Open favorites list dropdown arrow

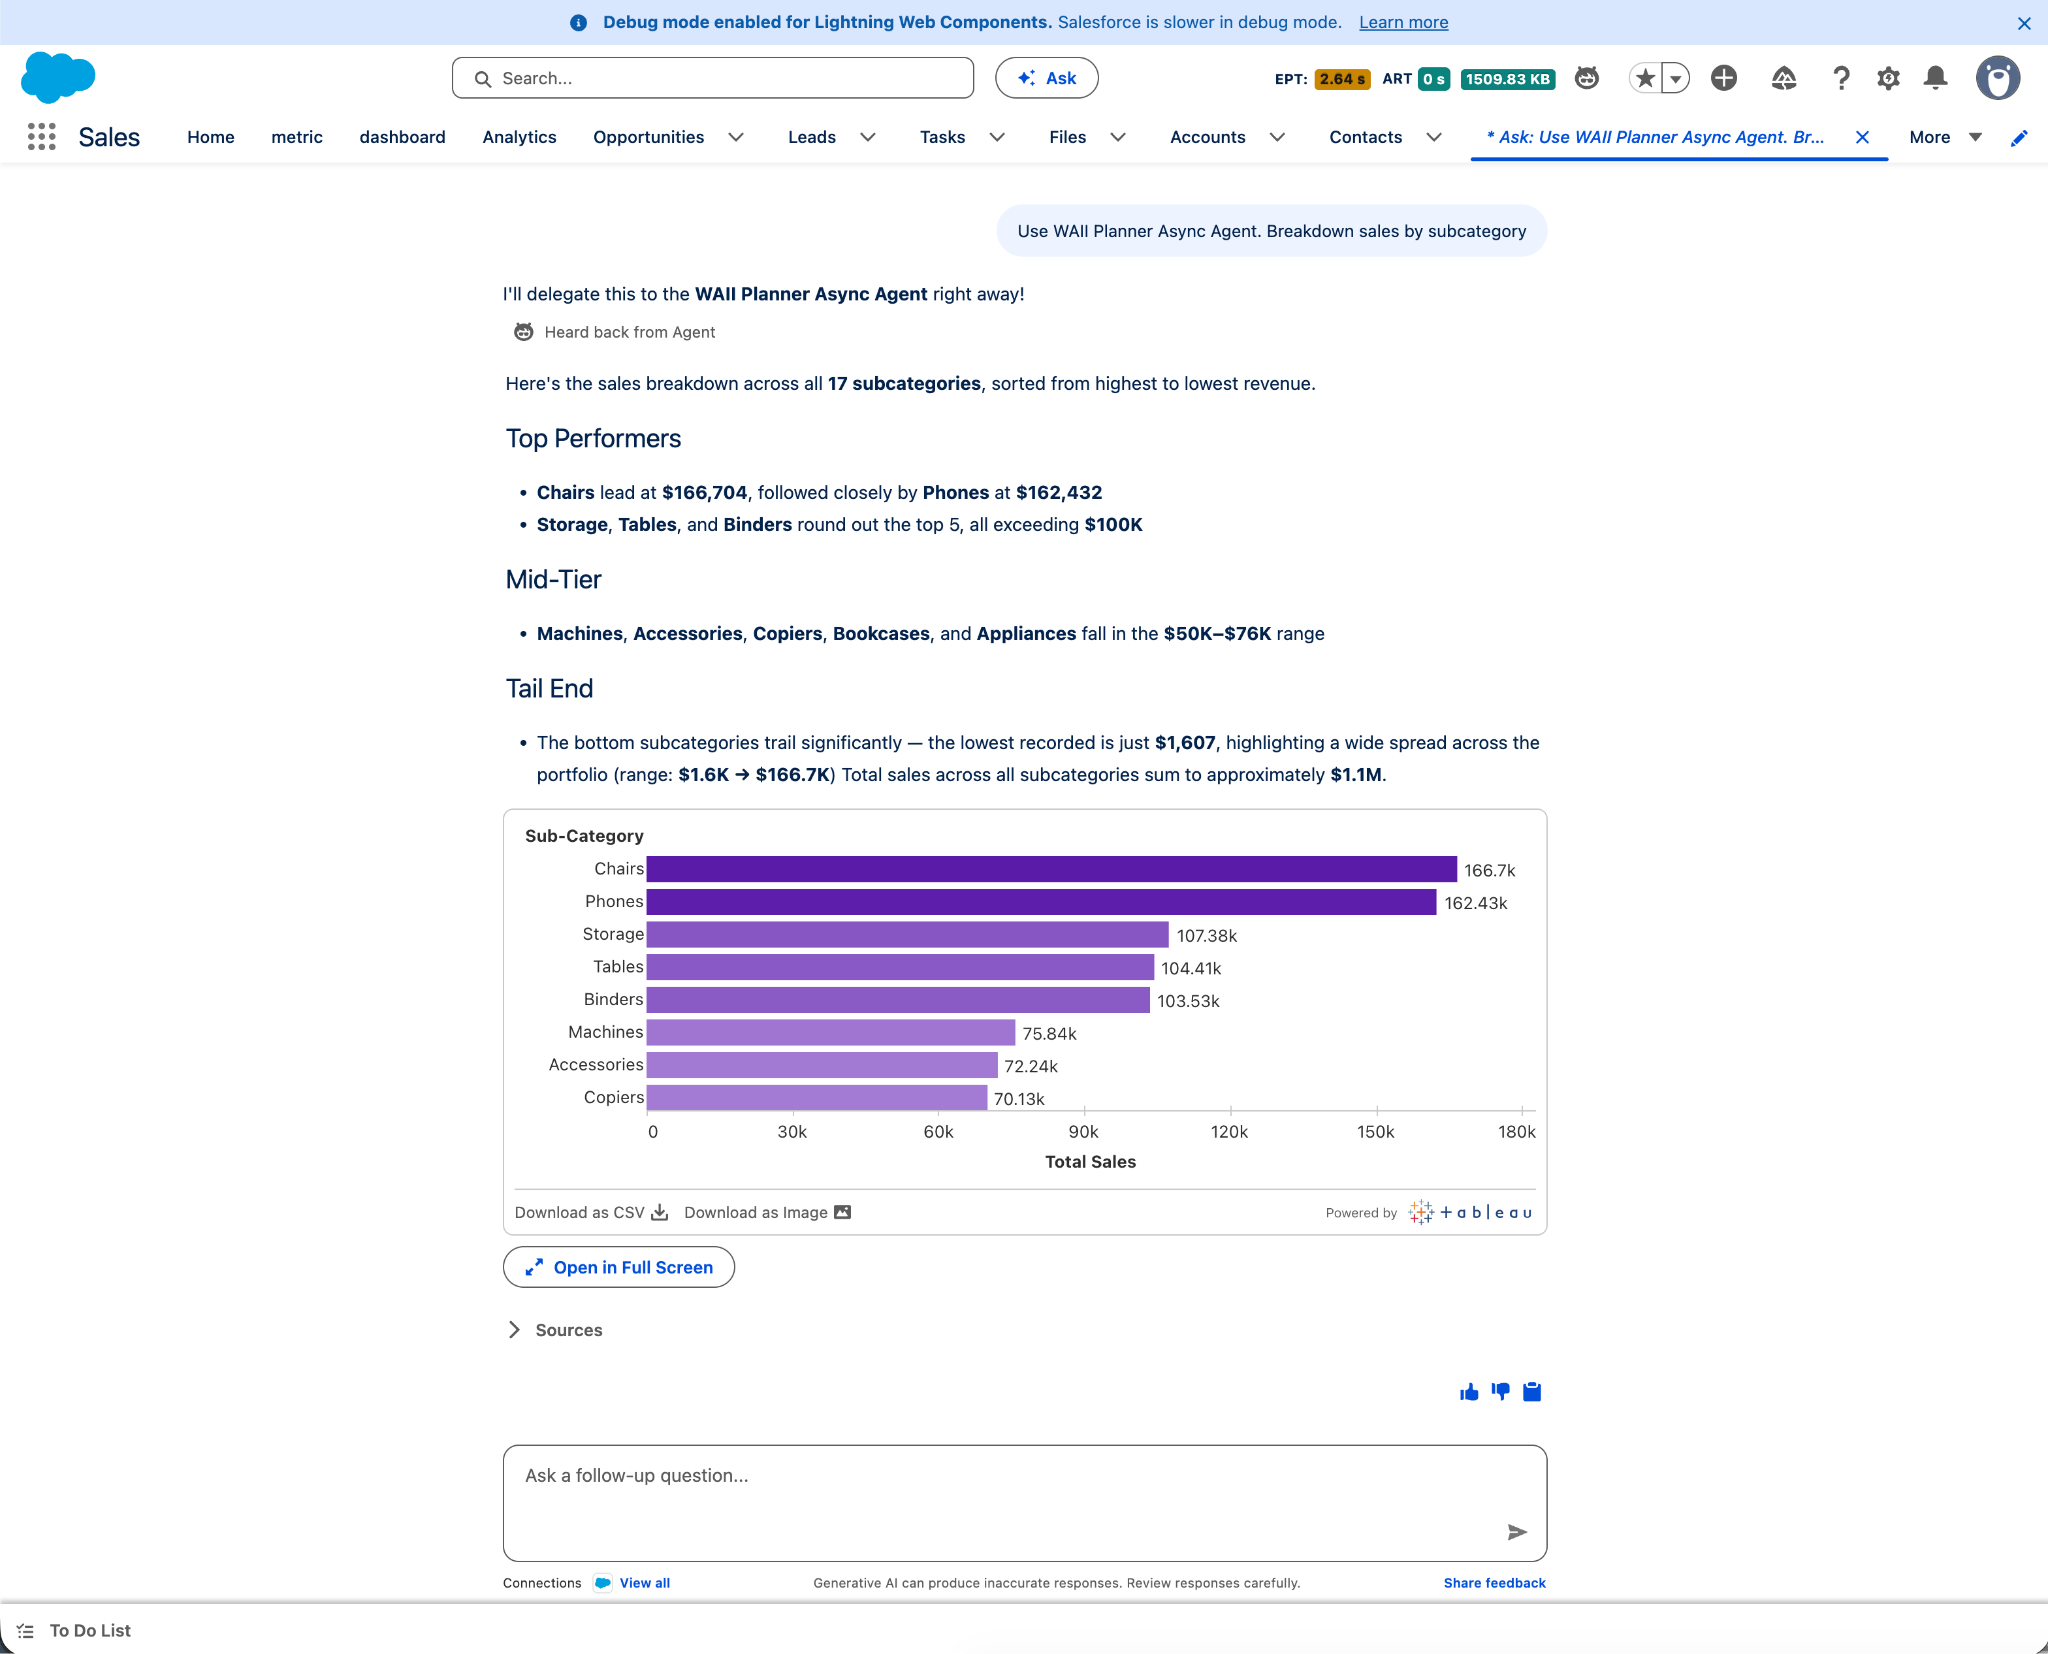click(1676, 78)
